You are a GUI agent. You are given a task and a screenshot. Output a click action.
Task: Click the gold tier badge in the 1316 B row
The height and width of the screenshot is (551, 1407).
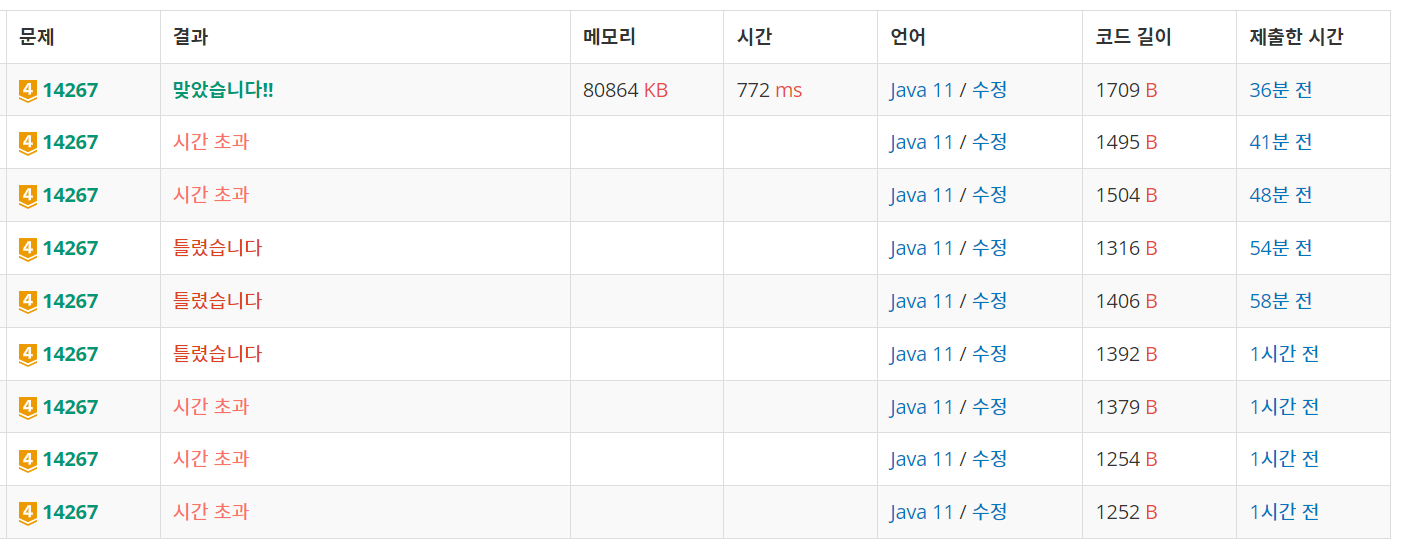pos(28,248)
